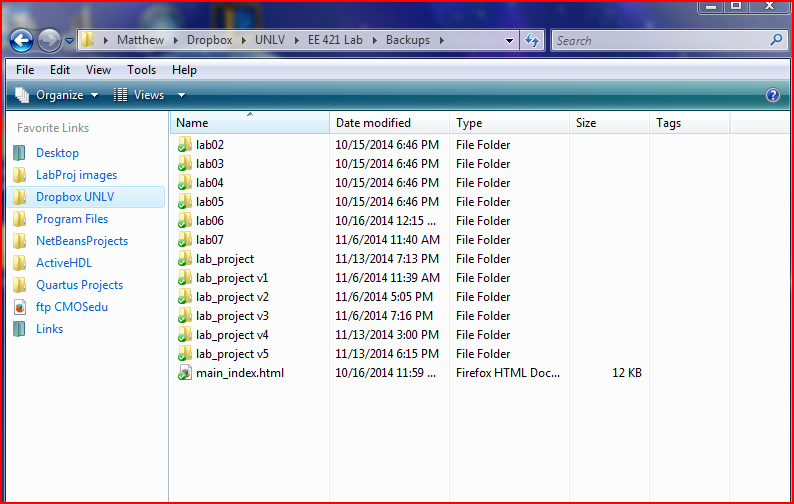The width and height of the screenshot is (794, 504).
Task: Select the main_index.html file icon
Action: coord(185,373)
